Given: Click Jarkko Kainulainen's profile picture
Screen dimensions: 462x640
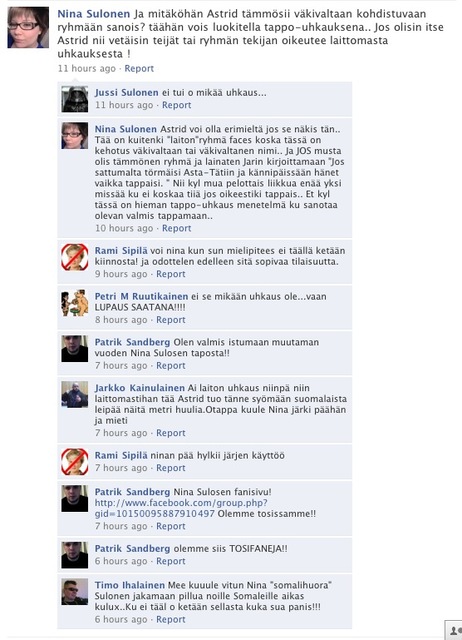Looking at the screenshot, I should (x=75, y=394).
